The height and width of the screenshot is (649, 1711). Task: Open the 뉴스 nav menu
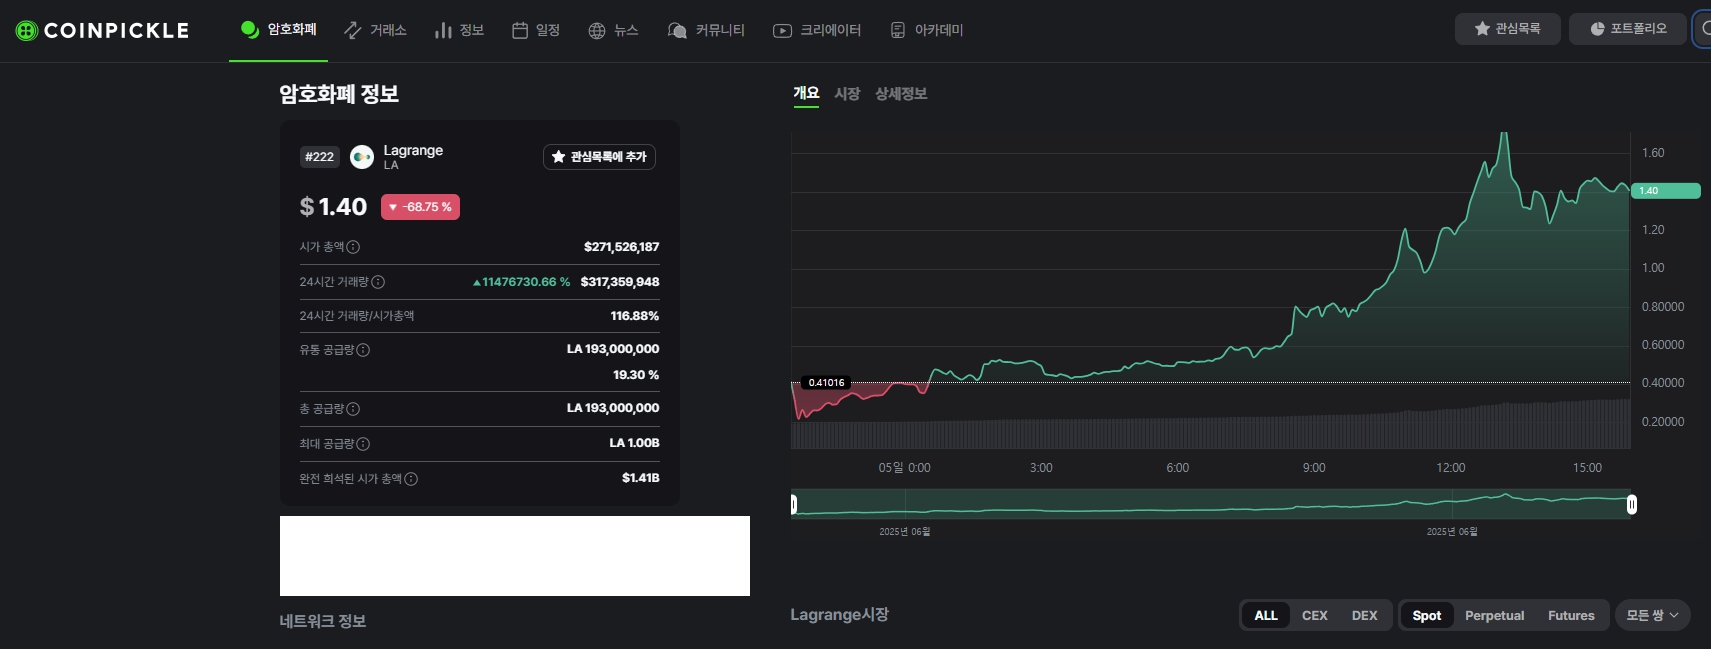(x=613, y=30)
